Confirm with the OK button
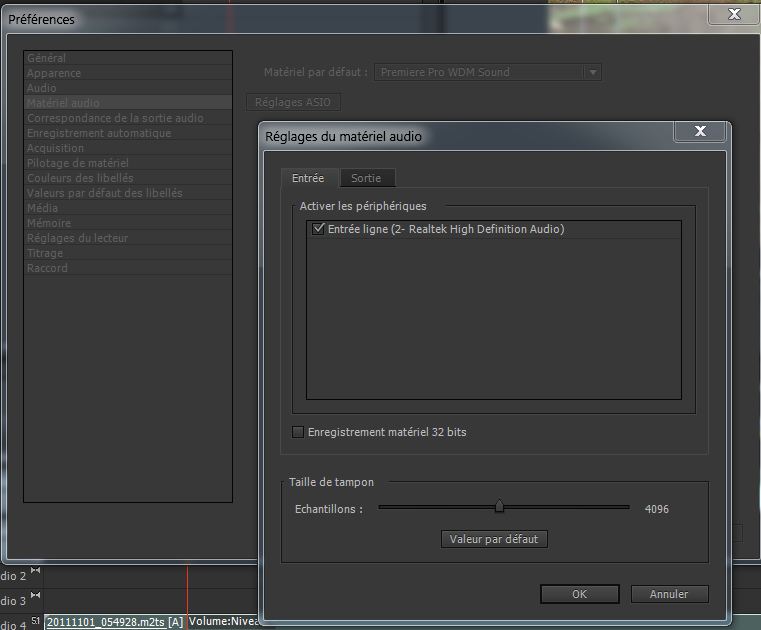The width and height of the screenshot is (761, 630). tap(579, 594)
